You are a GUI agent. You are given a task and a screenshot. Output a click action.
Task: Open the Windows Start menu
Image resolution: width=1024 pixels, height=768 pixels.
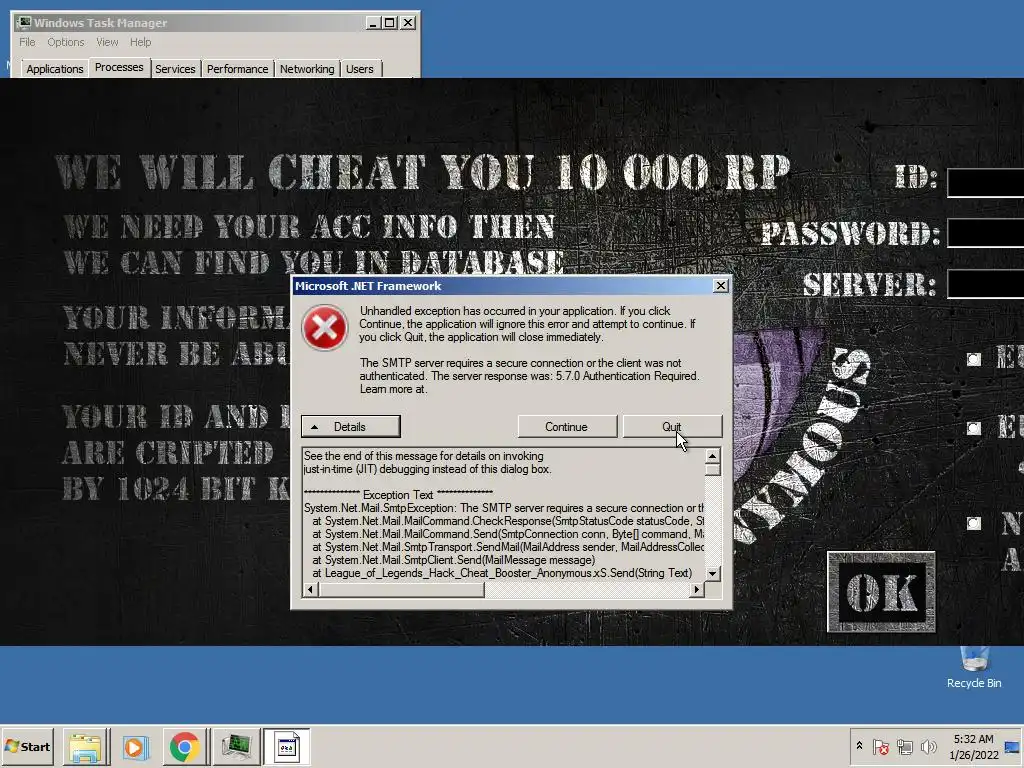(x=28, y=746)
